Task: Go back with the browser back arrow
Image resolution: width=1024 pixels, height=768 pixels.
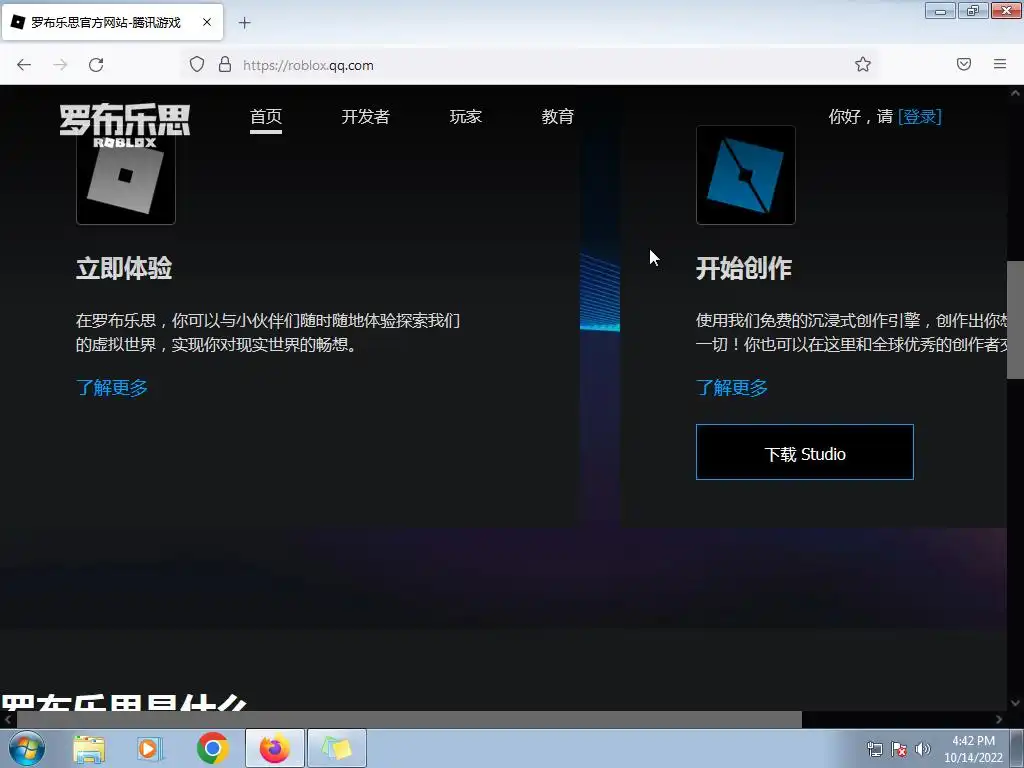Action: (x=24, y=65)
